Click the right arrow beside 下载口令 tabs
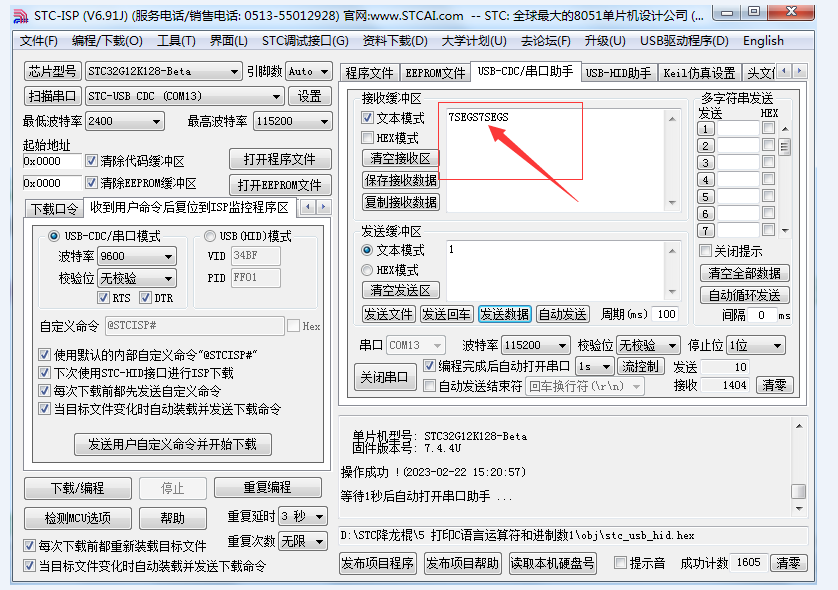Screen dimensions: 838x590 click(x=323, y=207)
